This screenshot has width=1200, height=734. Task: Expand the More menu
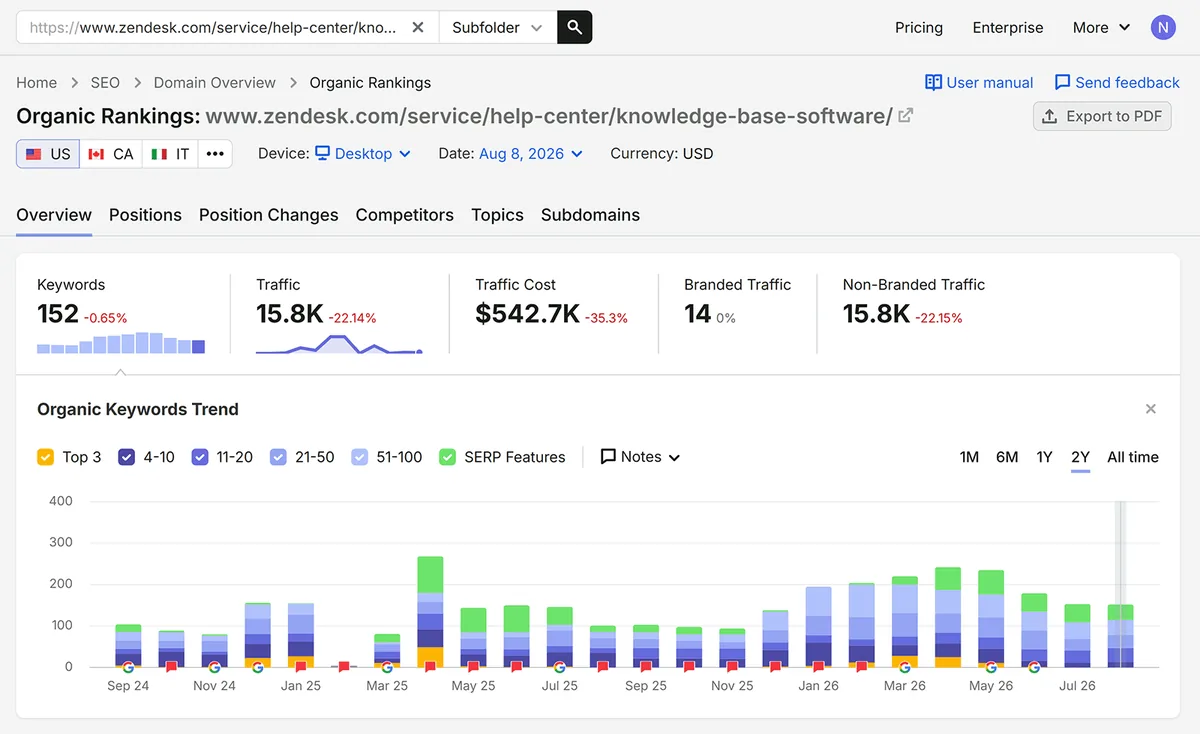1101,28
